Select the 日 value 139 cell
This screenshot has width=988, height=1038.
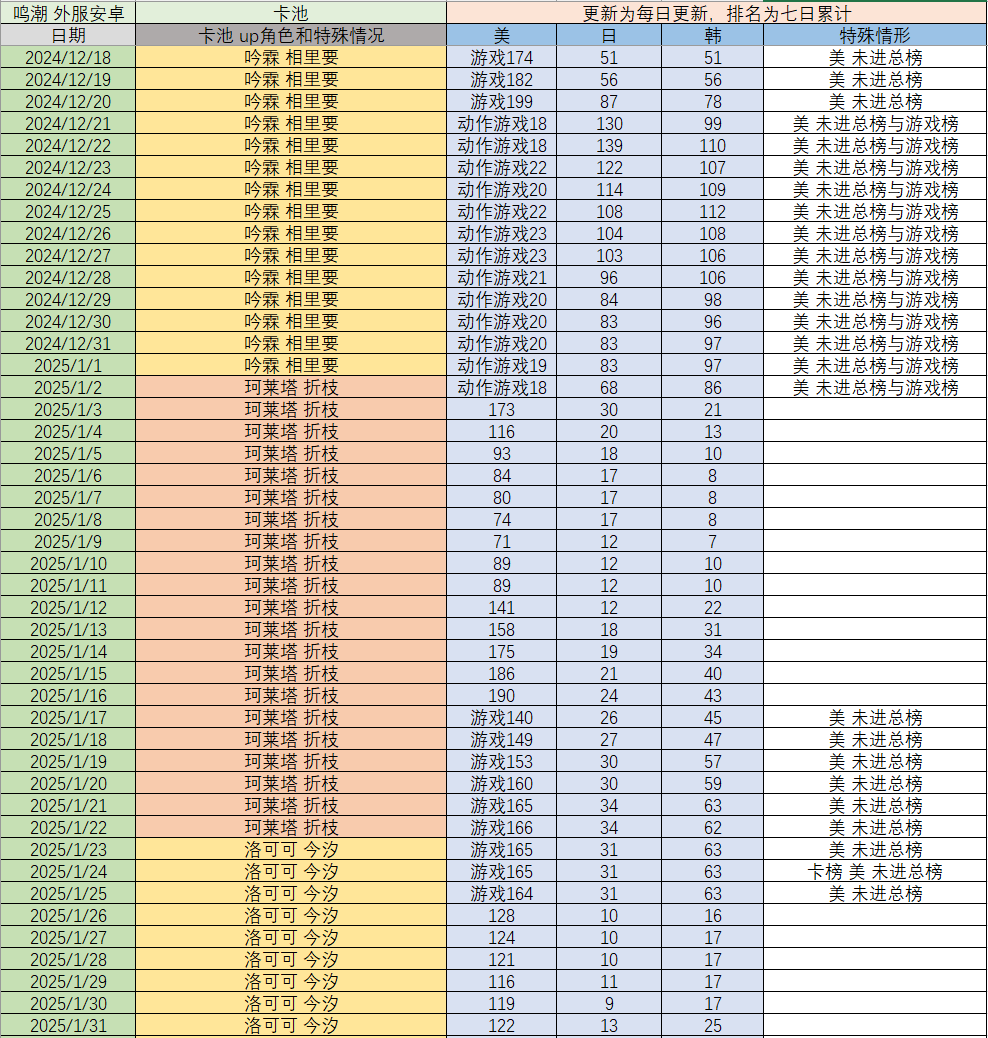[609, 146]
